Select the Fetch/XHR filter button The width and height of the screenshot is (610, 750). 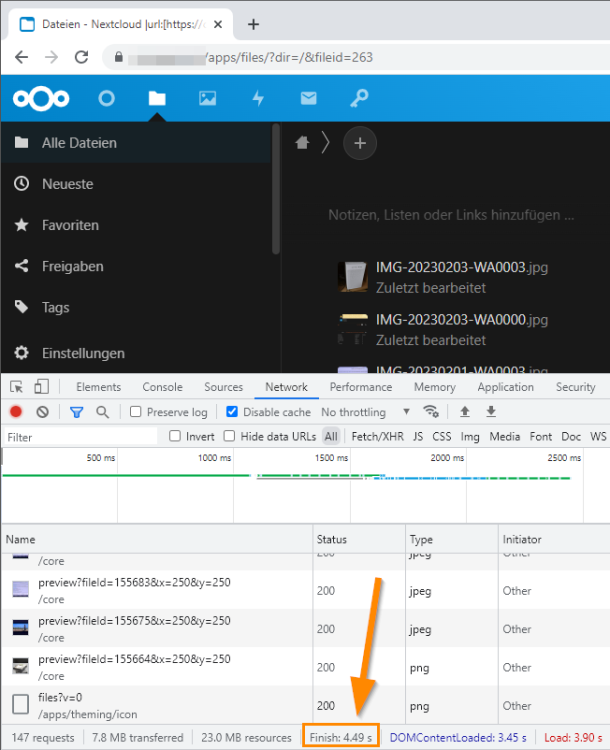click(x=377, y=436)
